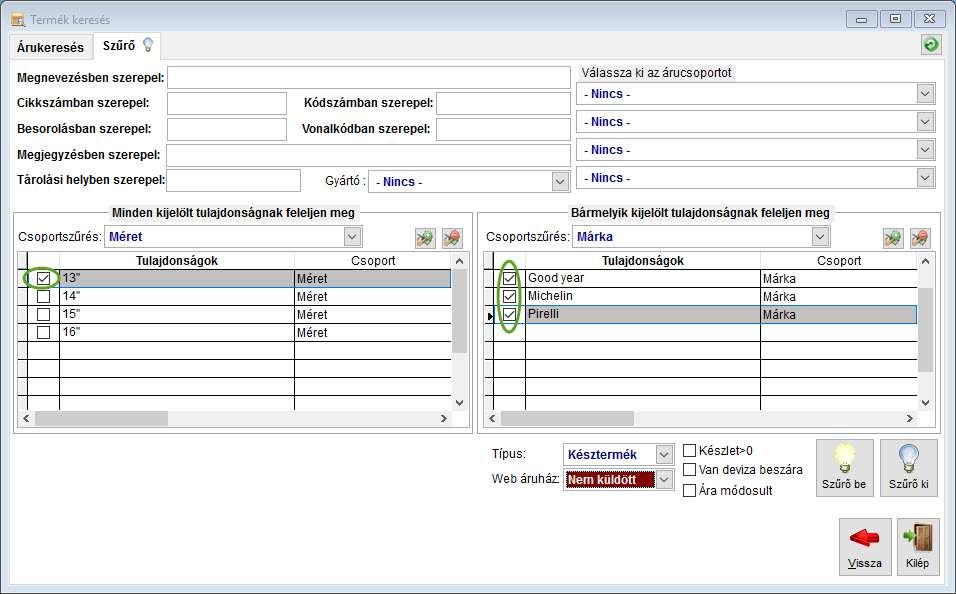Viewport: 956px width, 594px height.
Task: Click scroll-up arrow in Márka table
Action: (x=926, y=261)
